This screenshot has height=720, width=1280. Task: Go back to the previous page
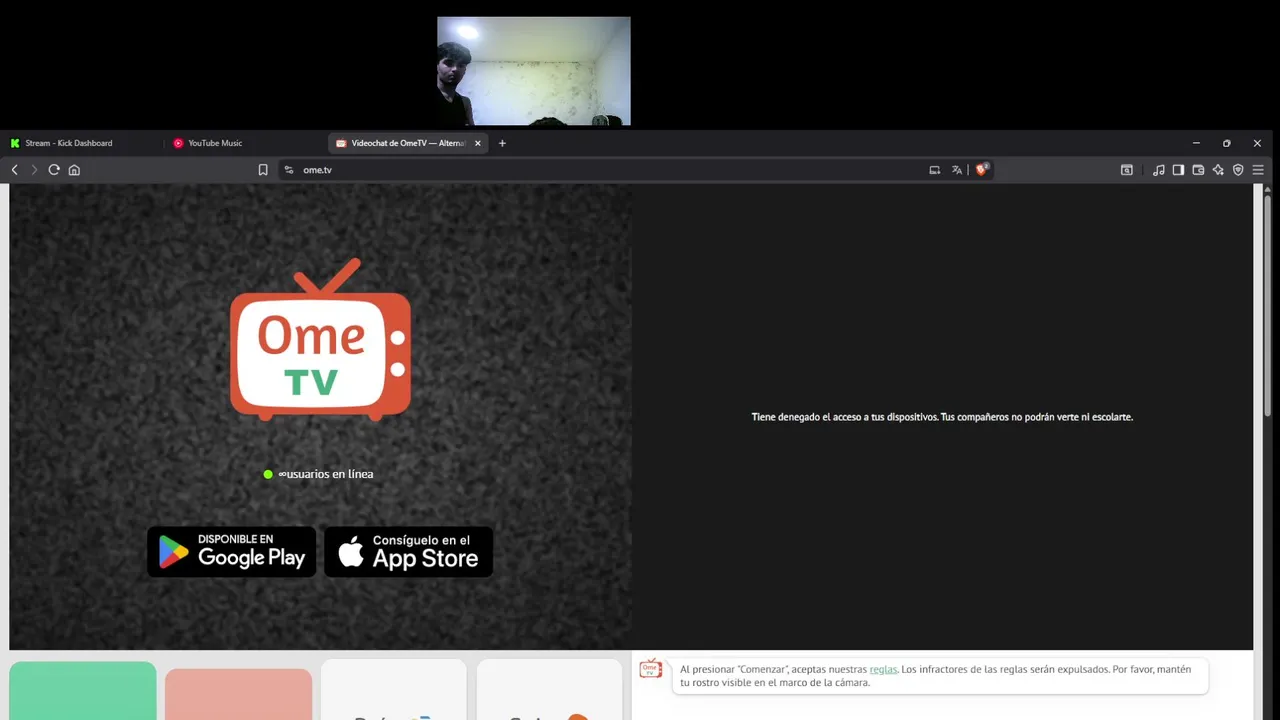pyautogui.click(x=14, y=170)
